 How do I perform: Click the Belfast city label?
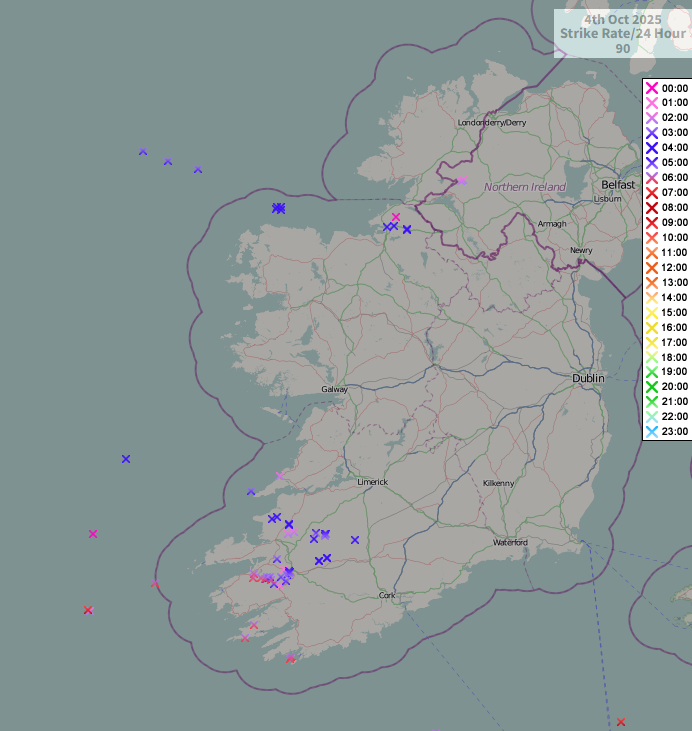click(x=618, y=185)
